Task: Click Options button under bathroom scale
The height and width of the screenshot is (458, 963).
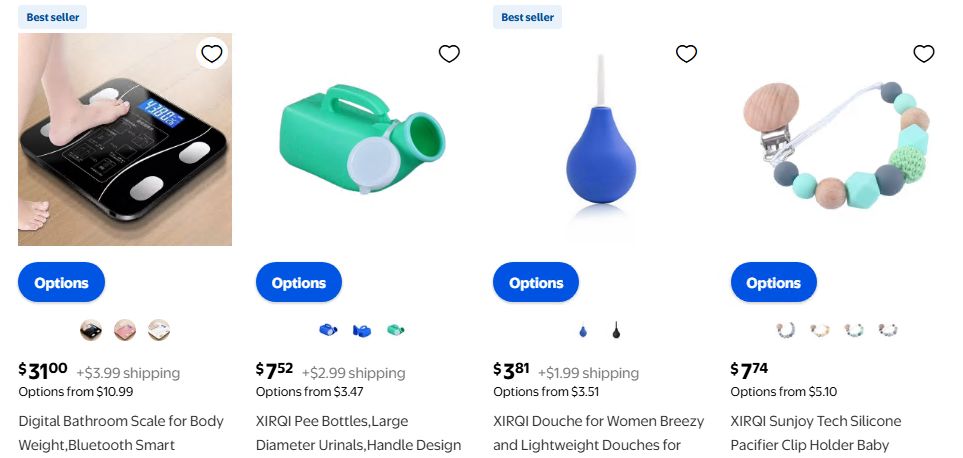Action: pyautogui.click(x=61, y=282)
